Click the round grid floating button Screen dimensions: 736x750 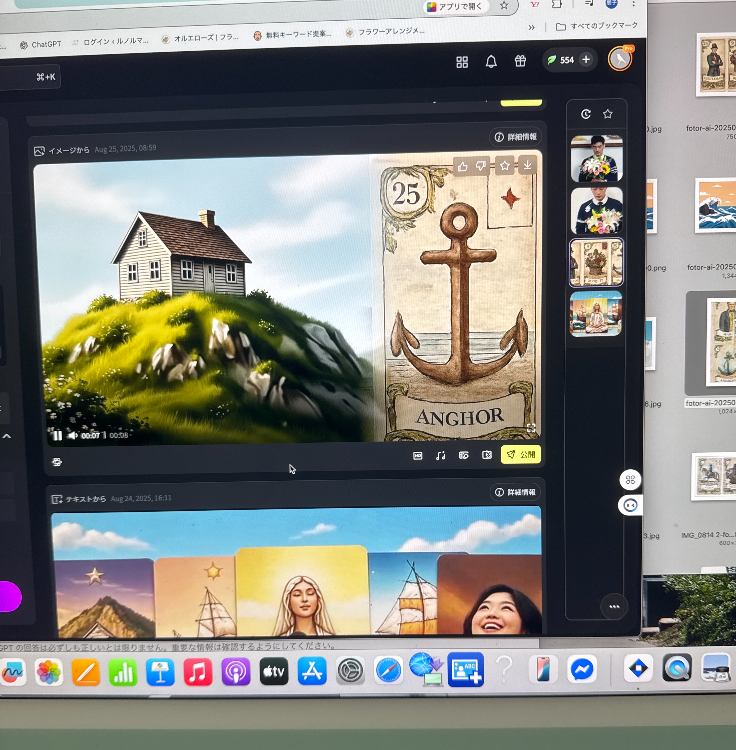pos(630,480)
